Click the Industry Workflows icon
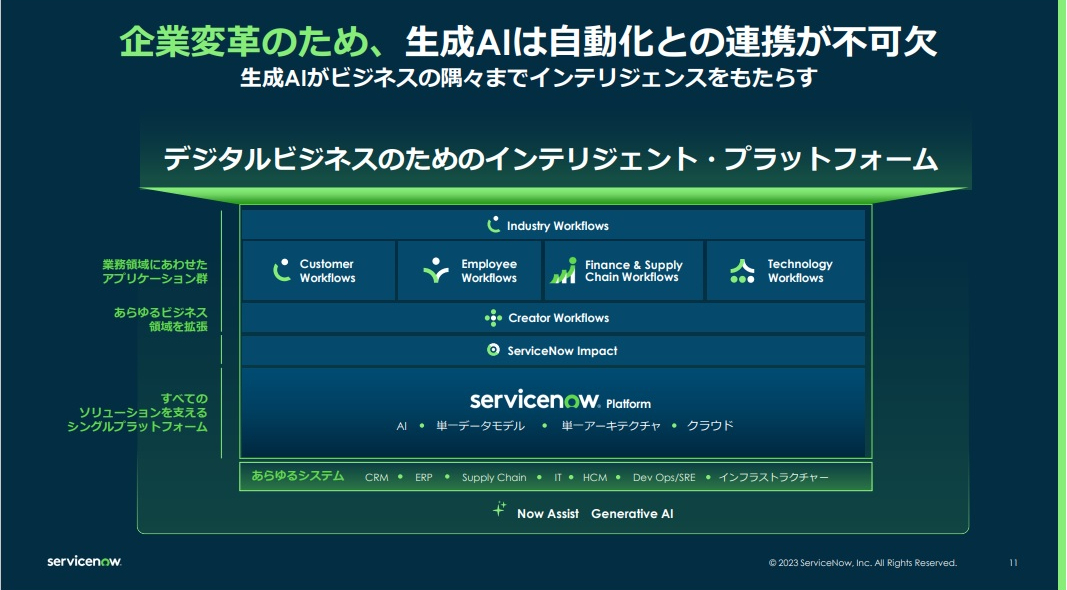Image resolution: width=1067 pixels, height=590 pixels. click(x=494, y=225)
